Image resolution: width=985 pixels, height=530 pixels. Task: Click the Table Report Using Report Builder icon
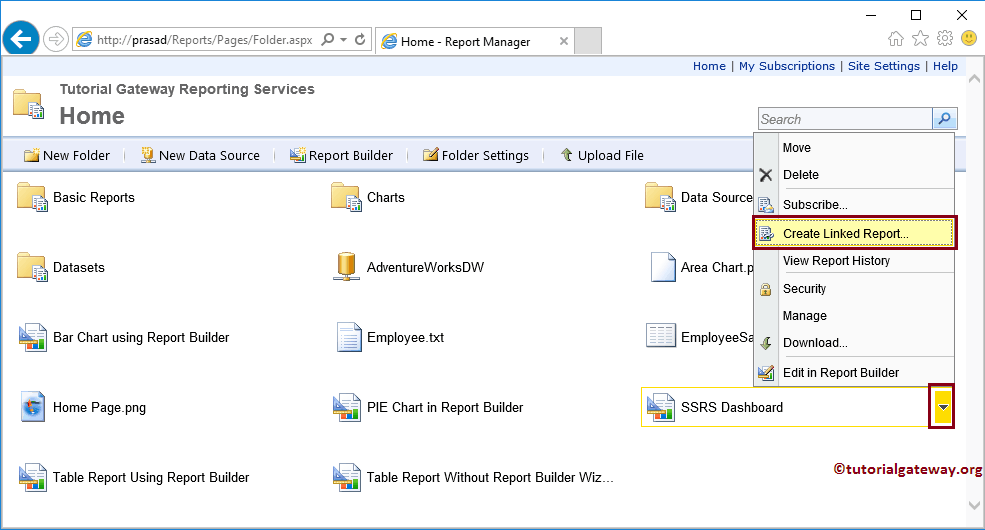(x=32, y=477)
